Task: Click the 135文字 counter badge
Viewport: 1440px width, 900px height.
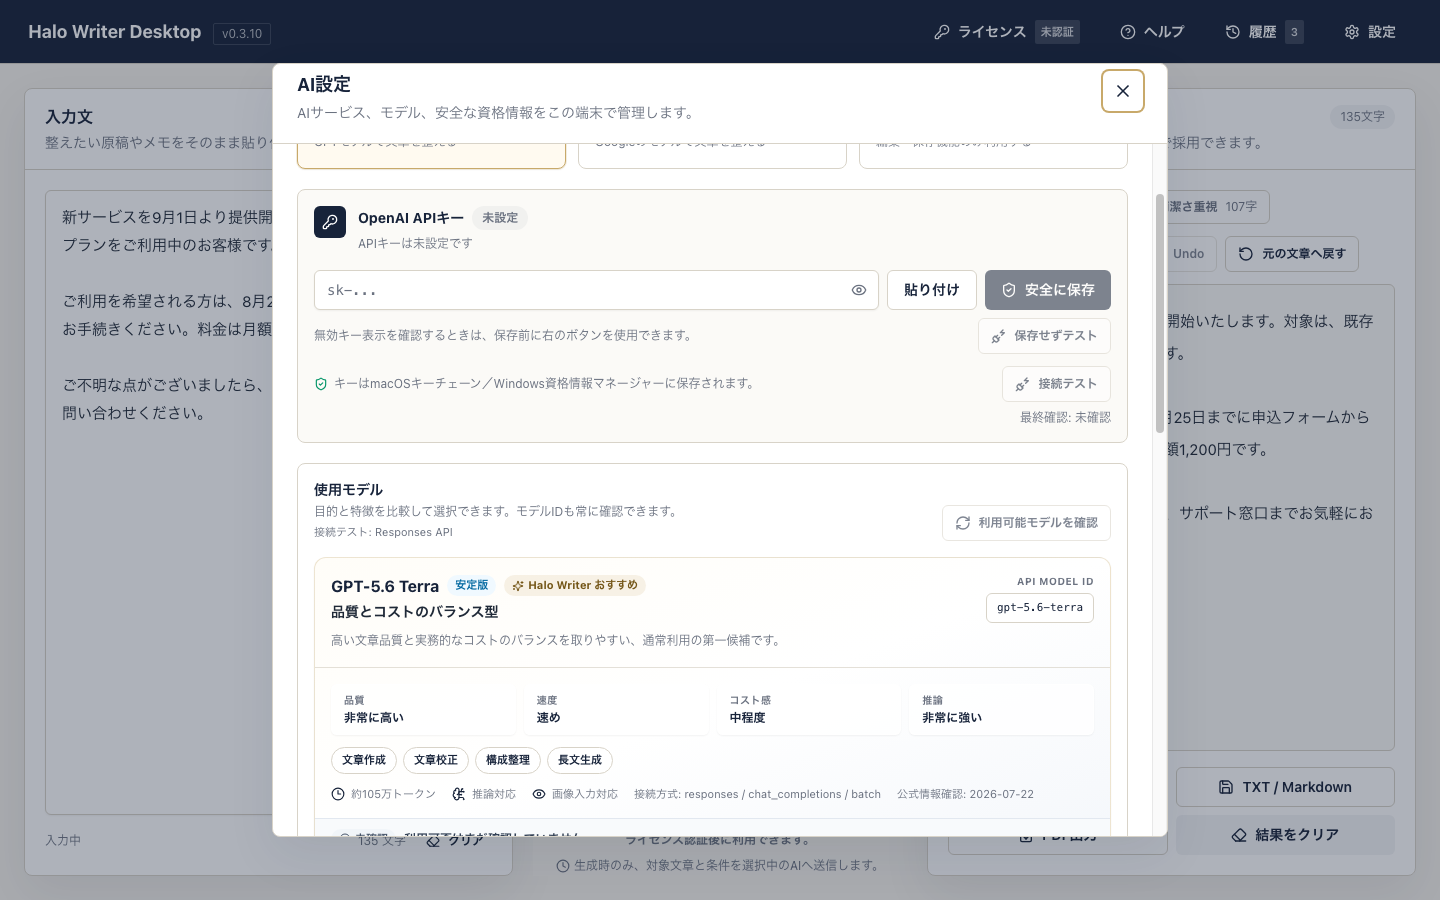Action: coord(1362,117)
